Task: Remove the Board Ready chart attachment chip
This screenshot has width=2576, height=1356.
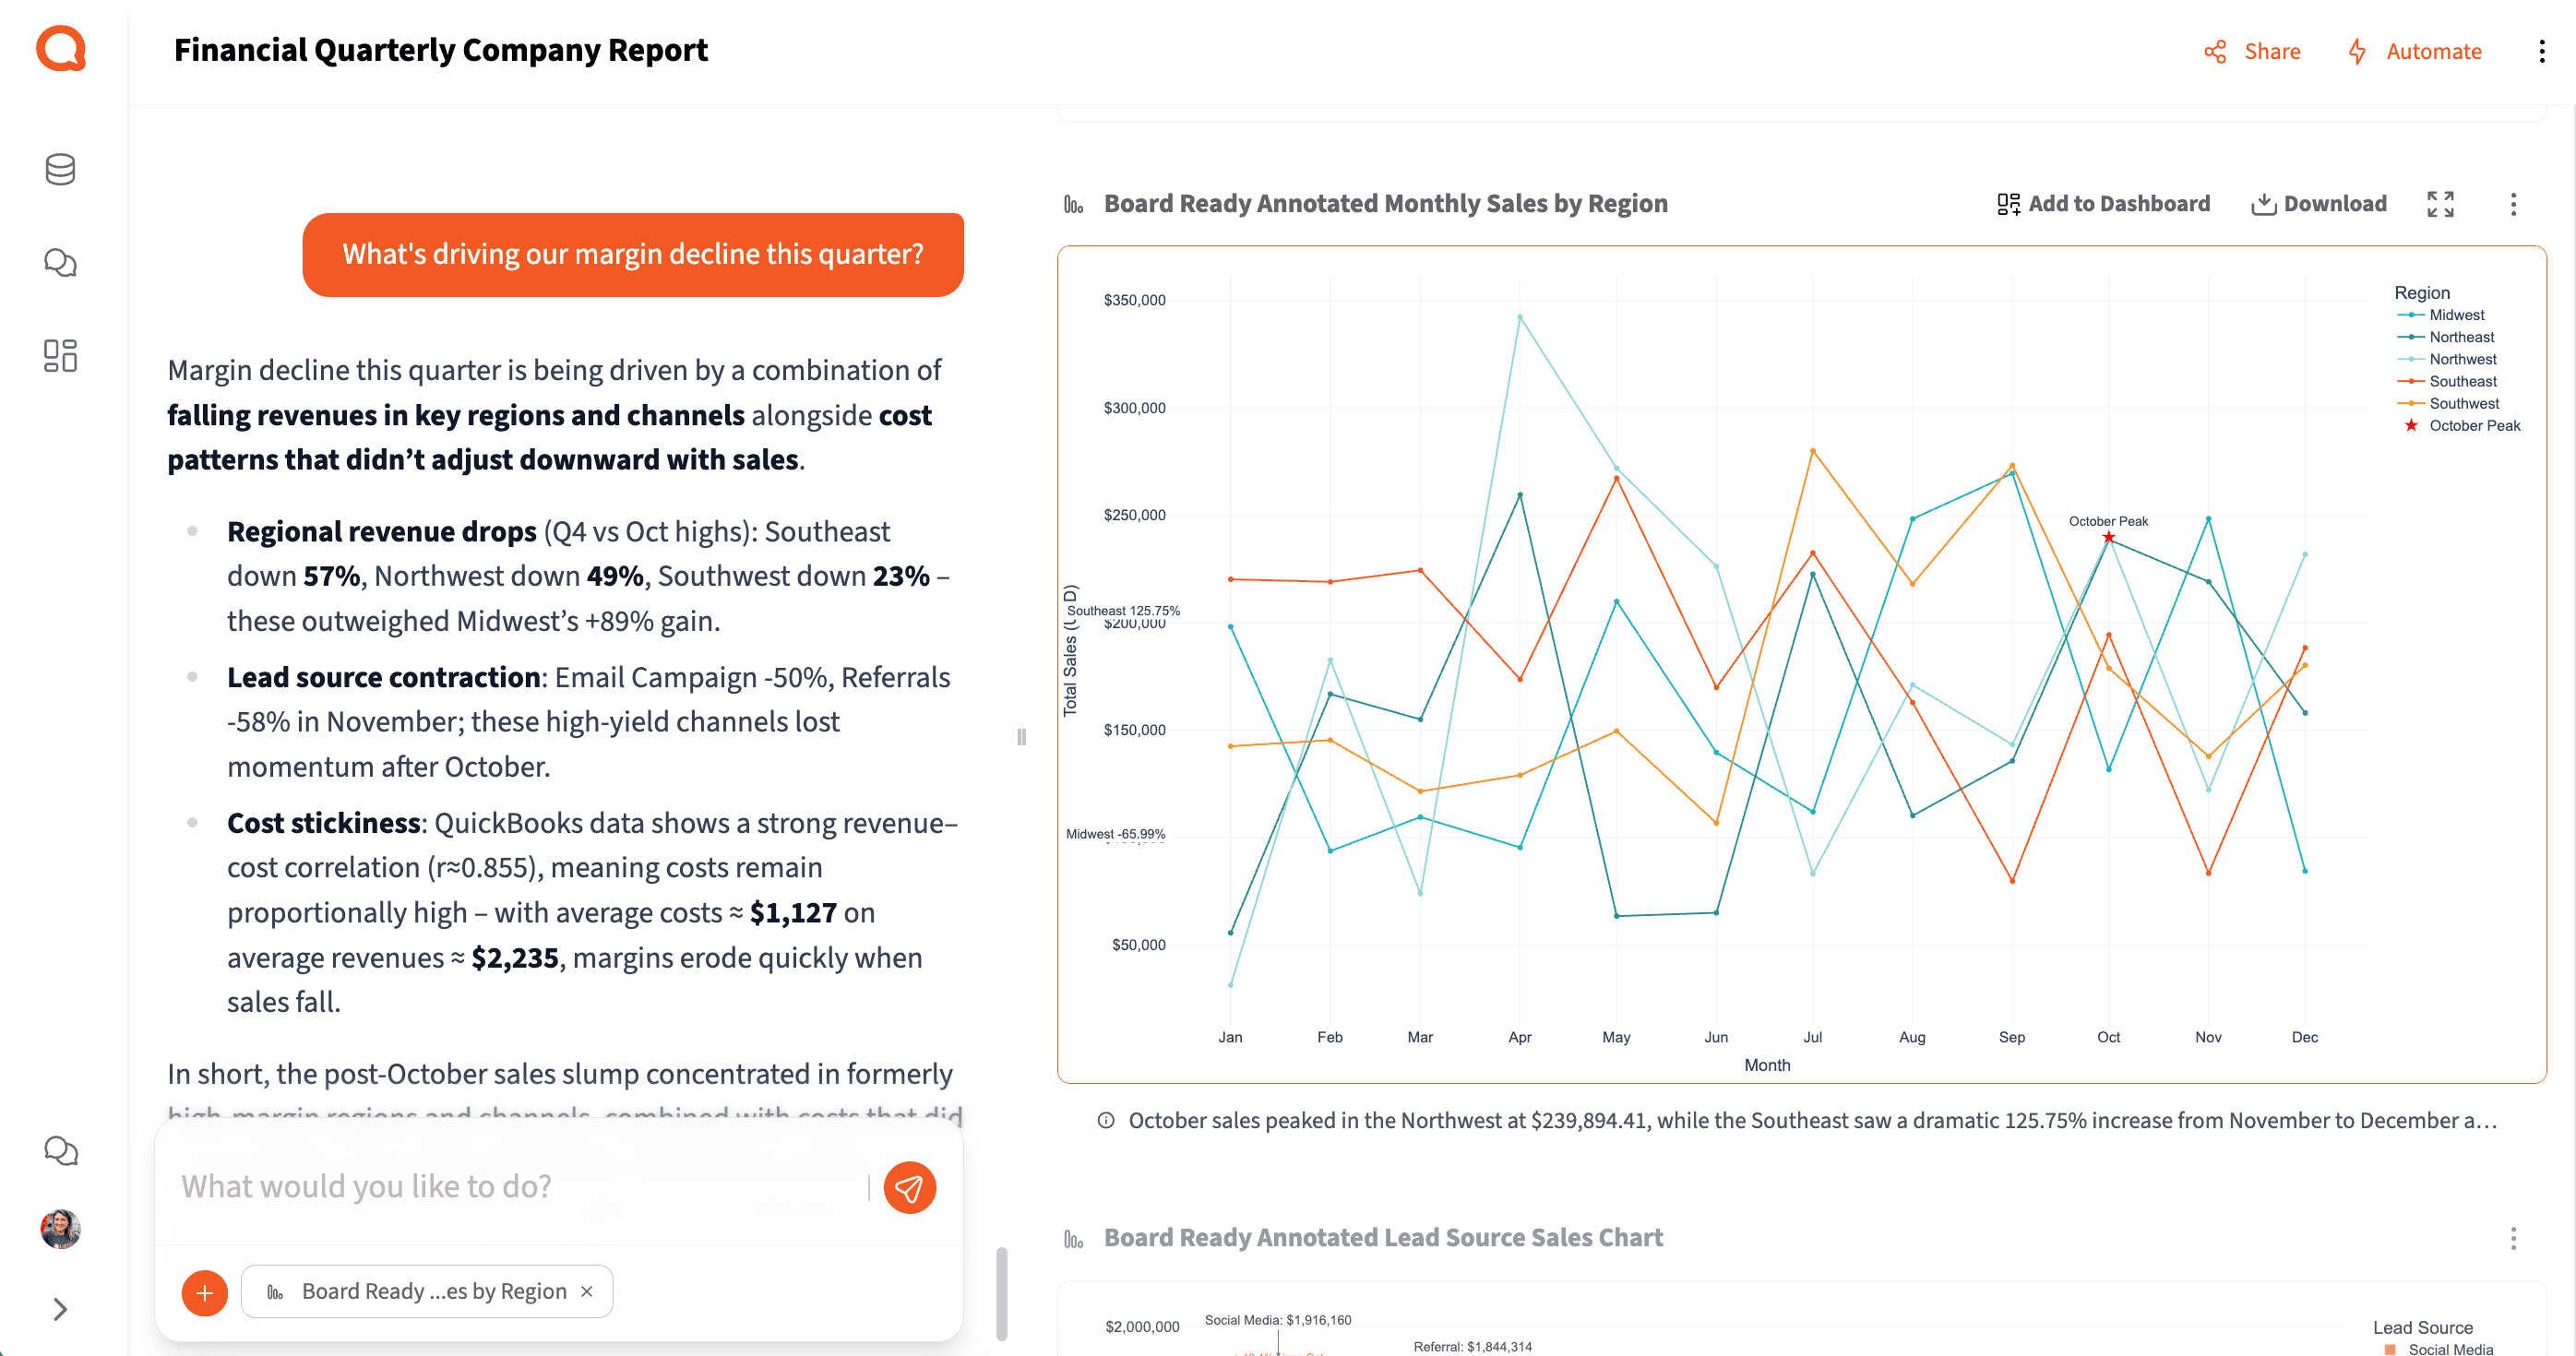Action: [x=587, y=1291]
